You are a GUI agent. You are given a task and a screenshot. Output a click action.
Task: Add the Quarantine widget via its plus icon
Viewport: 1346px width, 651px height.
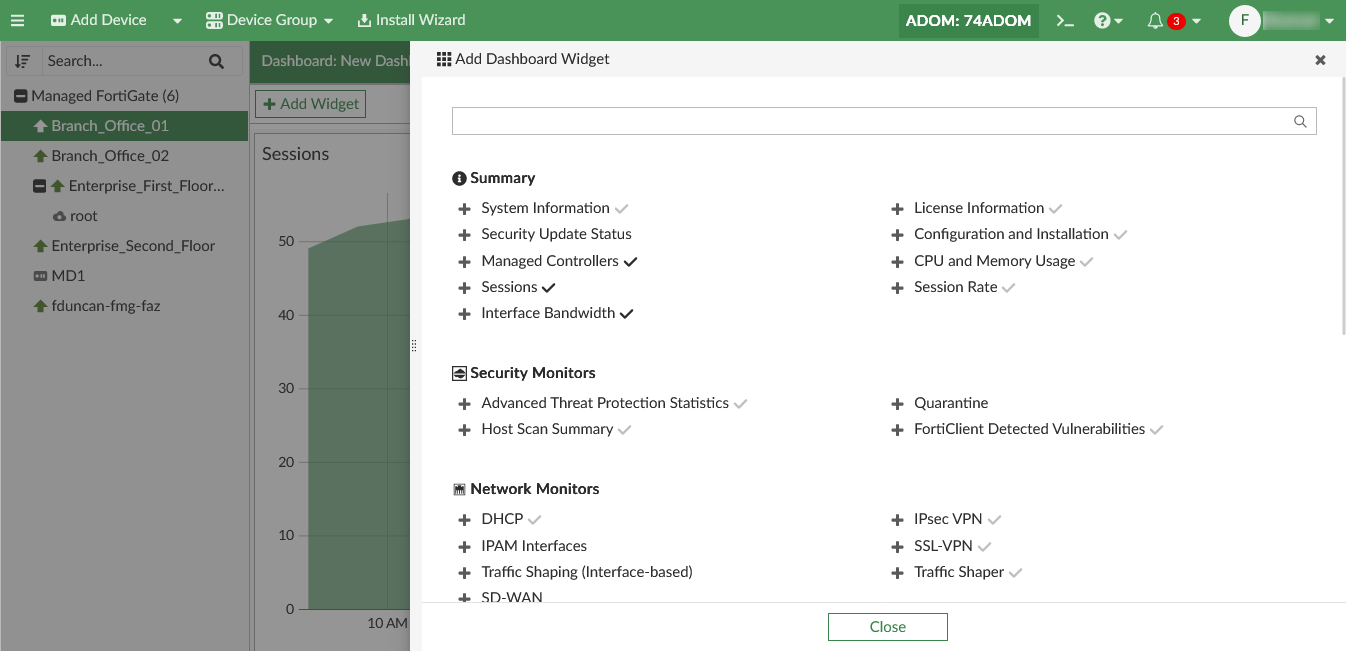coord(897,403)
